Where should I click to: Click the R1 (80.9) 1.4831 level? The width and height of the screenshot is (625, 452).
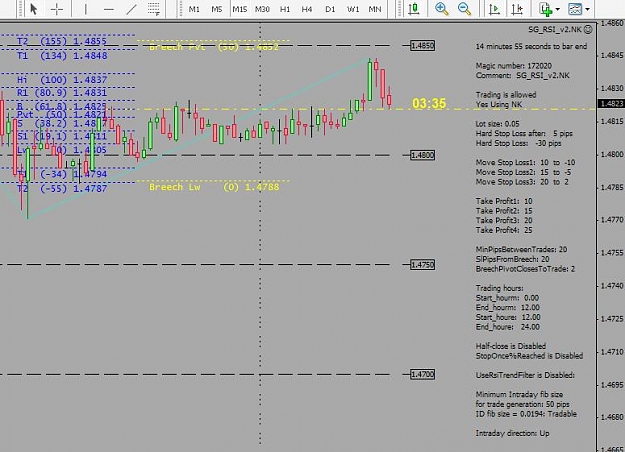coord(62,93)
